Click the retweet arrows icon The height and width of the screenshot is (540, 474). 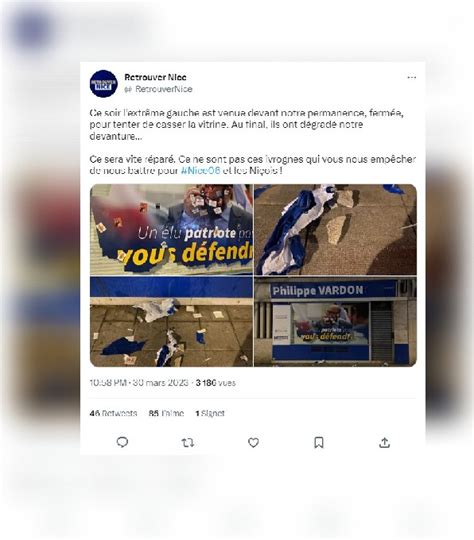pyautogui.click(x=188, y=443)
